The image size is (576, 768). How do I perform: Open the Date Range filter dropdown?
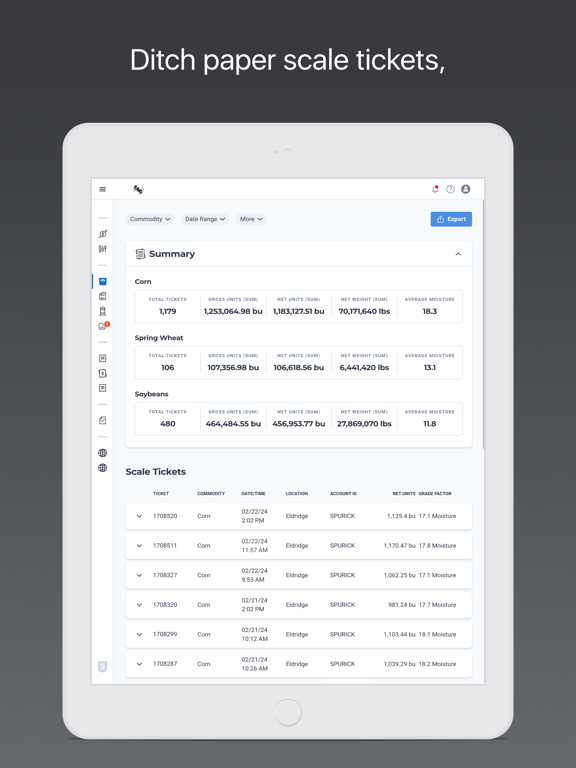pos(205,219)
